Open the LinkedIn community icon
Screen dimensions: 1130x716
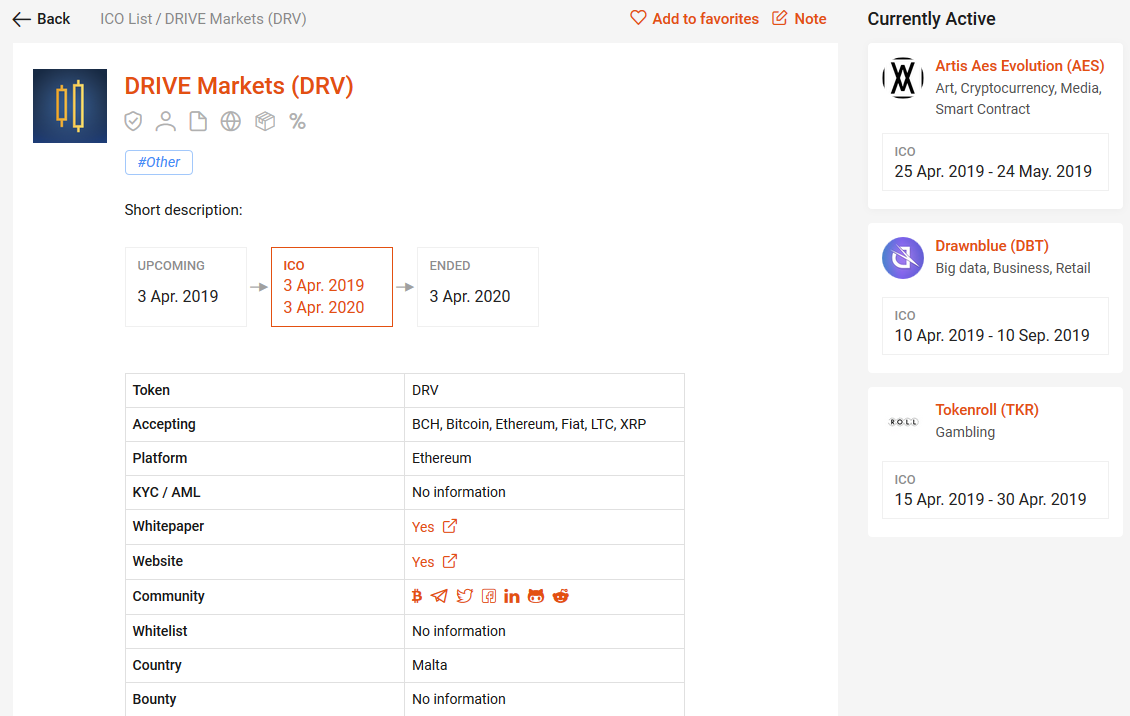pyautogui.click(x=512, y=596)
